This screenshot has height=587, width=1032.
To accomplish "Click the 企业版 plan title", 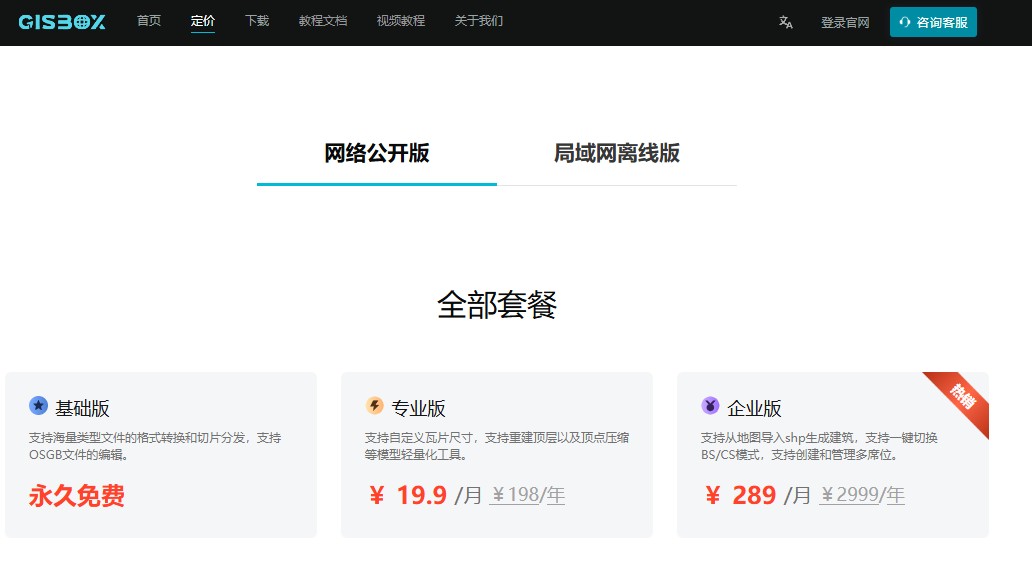I will pos(755,408).
